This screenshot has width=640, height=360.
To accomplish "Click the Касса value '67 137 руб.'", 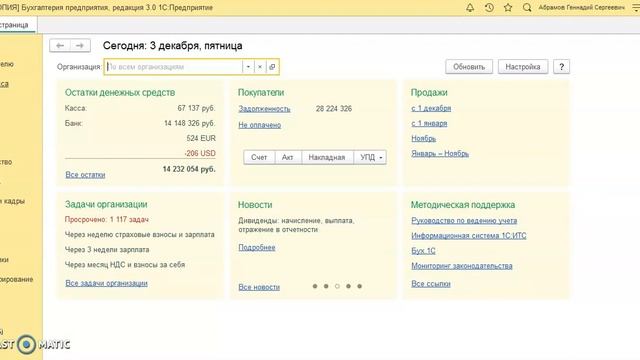I will (196, 108).
